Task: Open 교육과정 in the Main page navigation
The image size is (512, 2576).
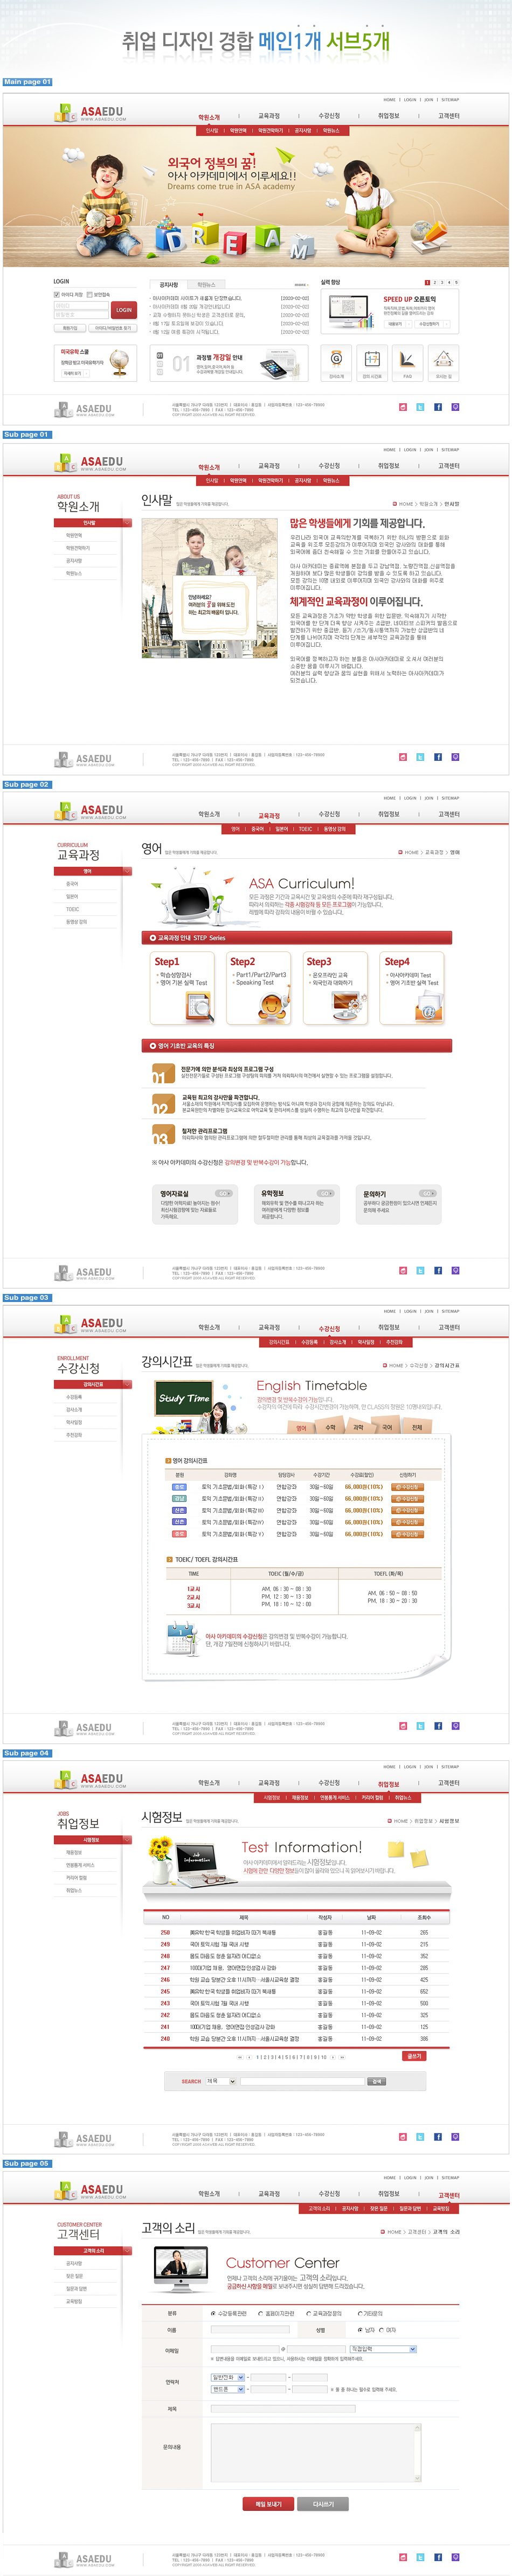Action: [x=269, y=116]
